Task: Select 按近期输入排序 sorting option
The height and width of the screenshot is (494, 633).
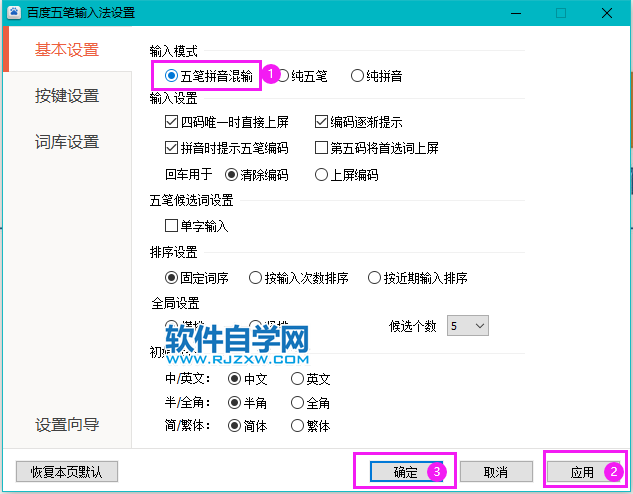Action: [x=376, y=278]
